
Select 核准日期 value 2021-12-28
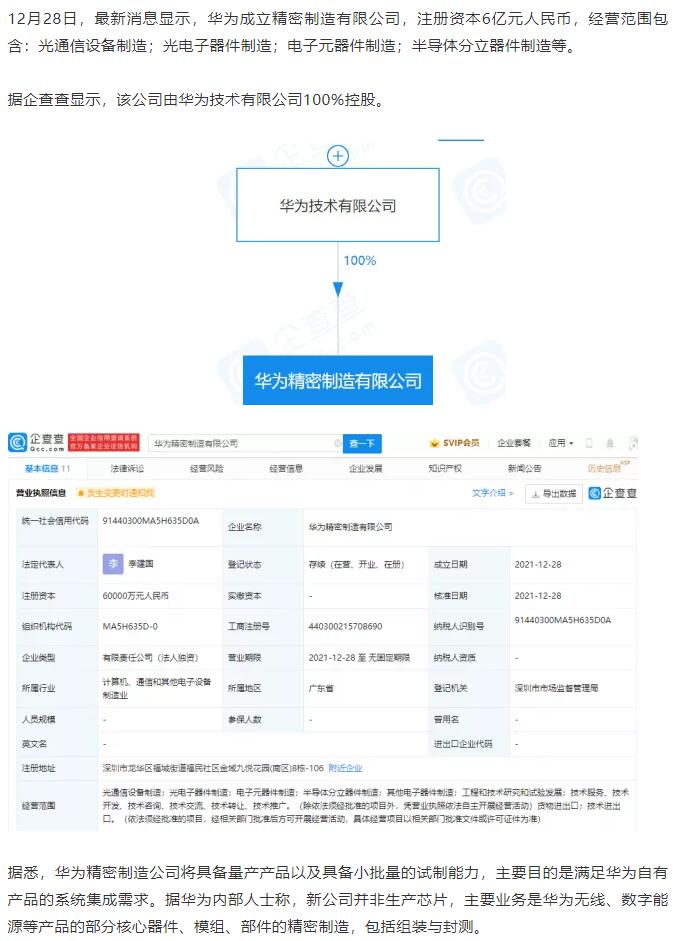coord(538,596)
